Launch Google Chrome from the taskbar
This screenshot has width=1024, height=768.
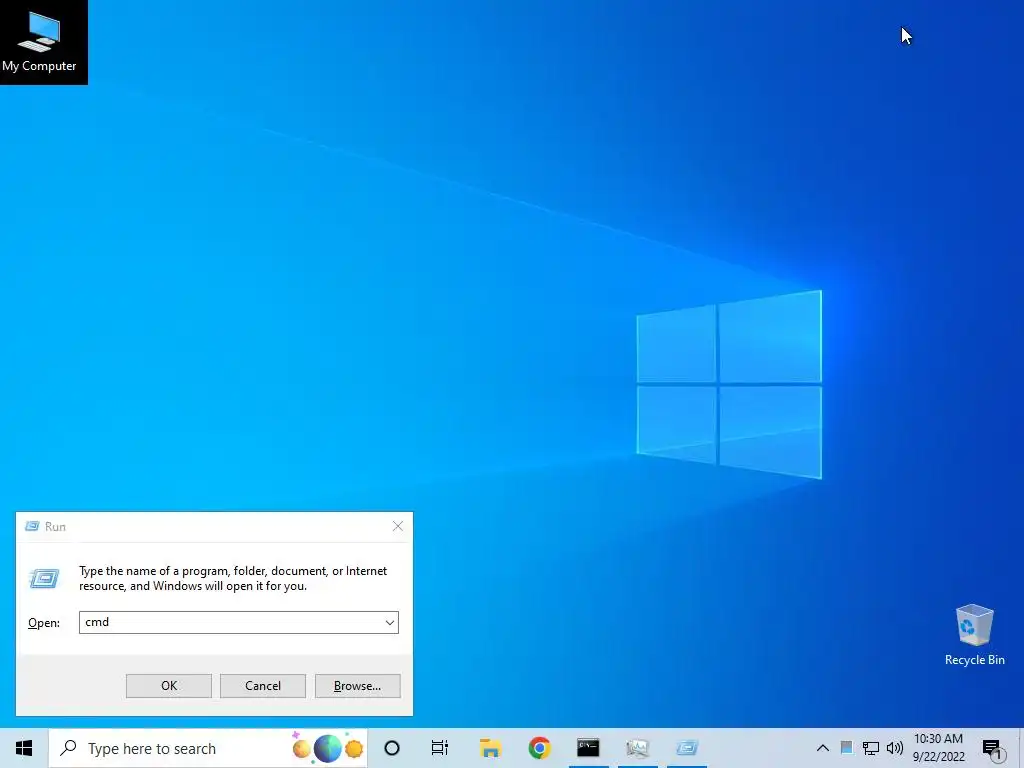click(539, 748)
